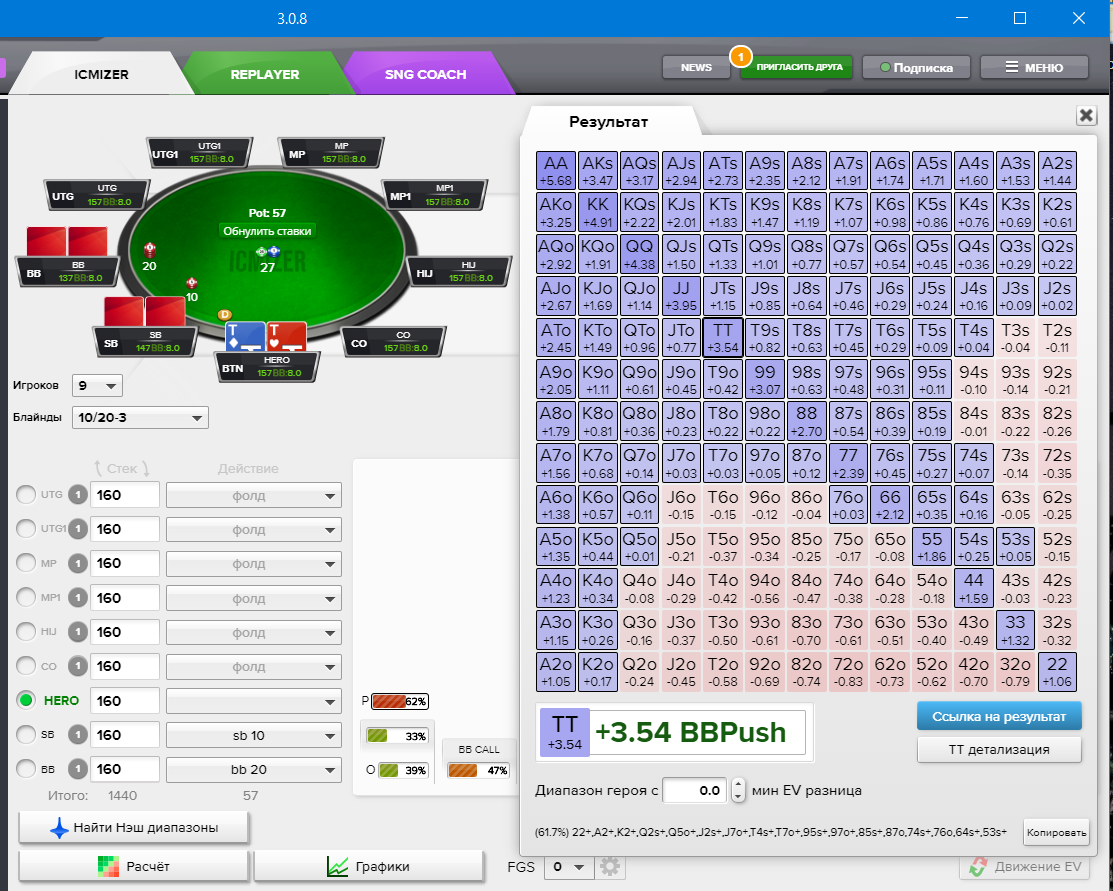
Task: Select the MP radio button
Action: [26, 564]
